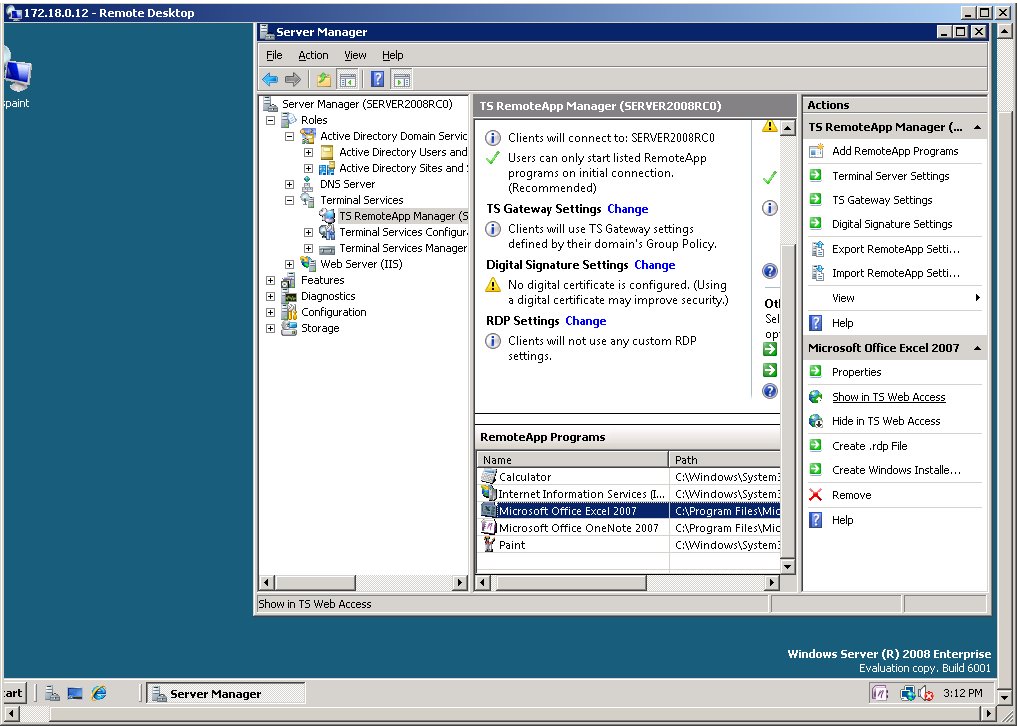The image size is (1017, 726).
Task: Select Microsoft Office Excel 2007 list row
Action: [x=628, y=511]
